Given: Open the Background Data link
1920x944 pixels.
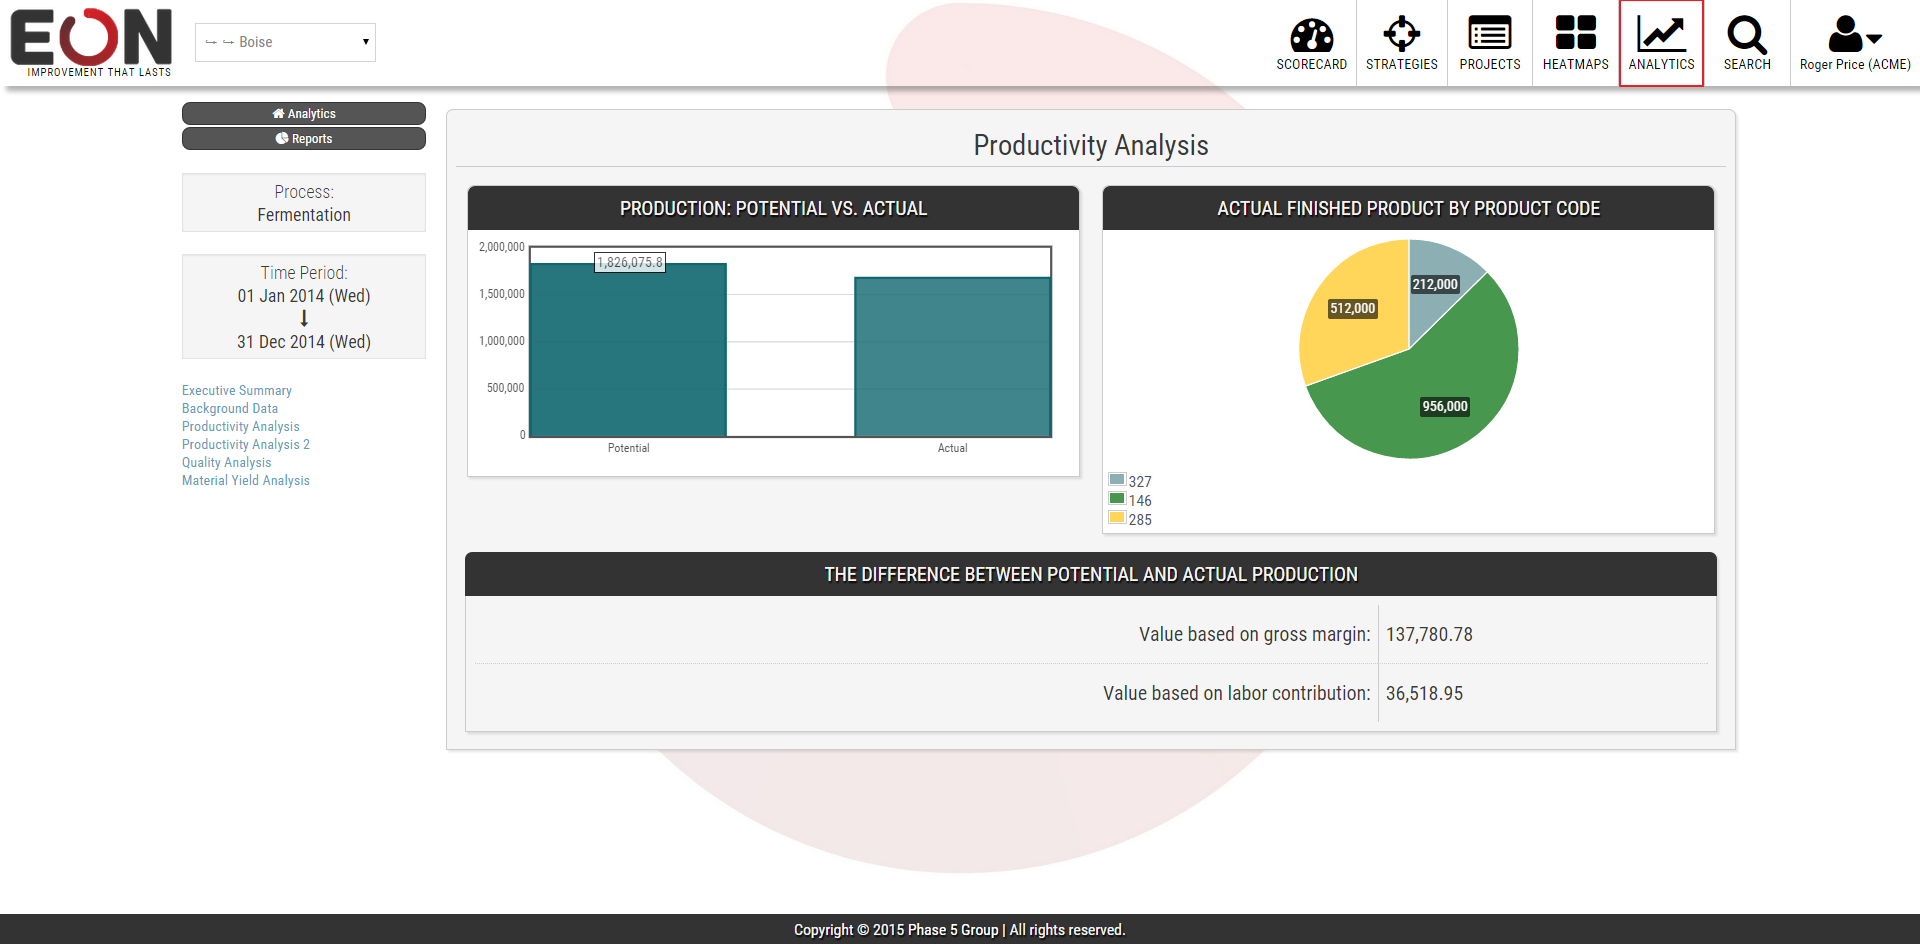Looking at the screenshot, I should coord(230,408).
